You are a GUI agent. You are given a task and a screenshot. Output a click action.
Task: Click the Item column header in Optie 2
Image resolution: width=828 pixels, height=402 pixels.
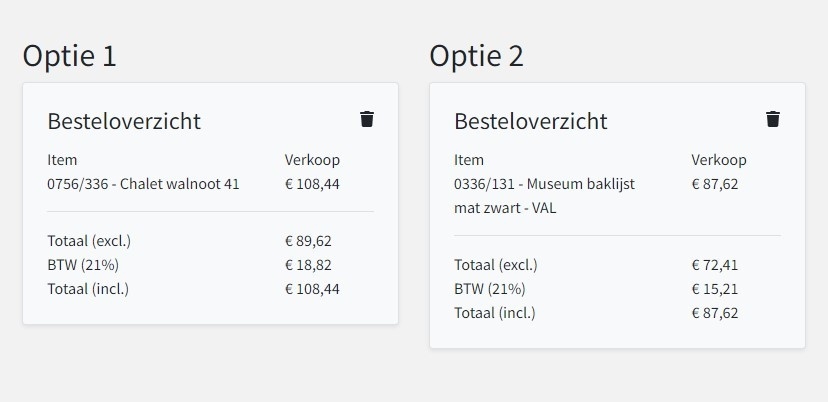point(469,160)
